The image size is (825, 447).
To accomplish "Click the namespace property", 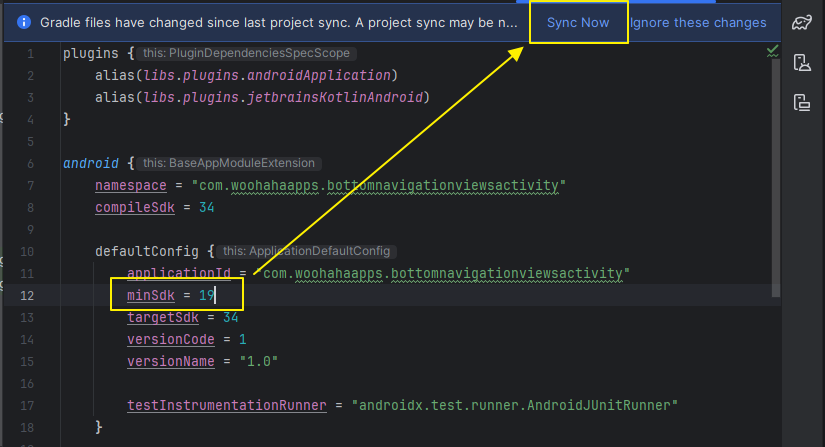I will pyautogui.click(x=130, y=186).
